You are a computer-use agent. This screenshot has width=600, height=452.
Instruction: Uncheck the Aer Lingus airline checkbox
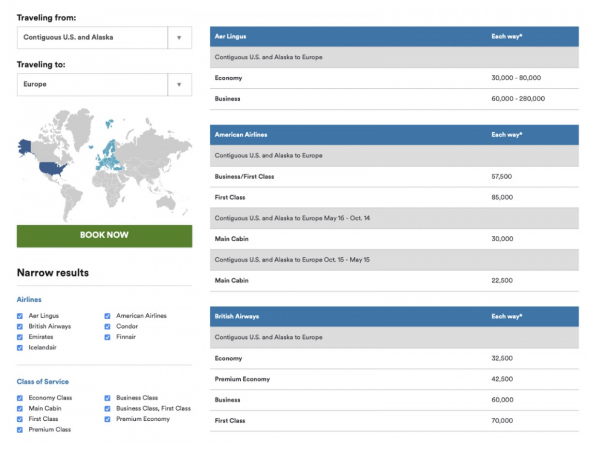(x=20, y=316)
